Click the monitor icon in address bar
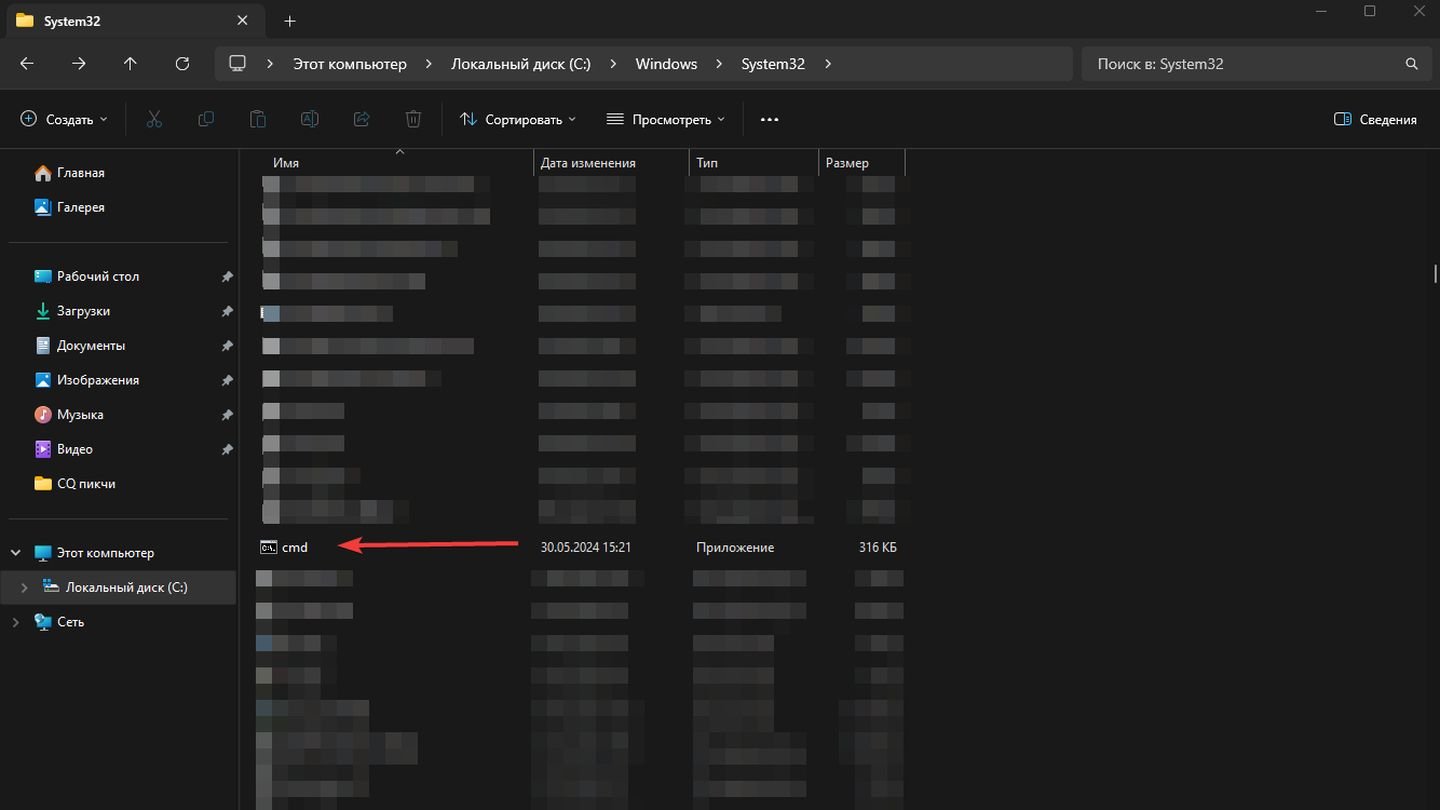This screenshot has height=810, width=1440. (x=237, y=63)
